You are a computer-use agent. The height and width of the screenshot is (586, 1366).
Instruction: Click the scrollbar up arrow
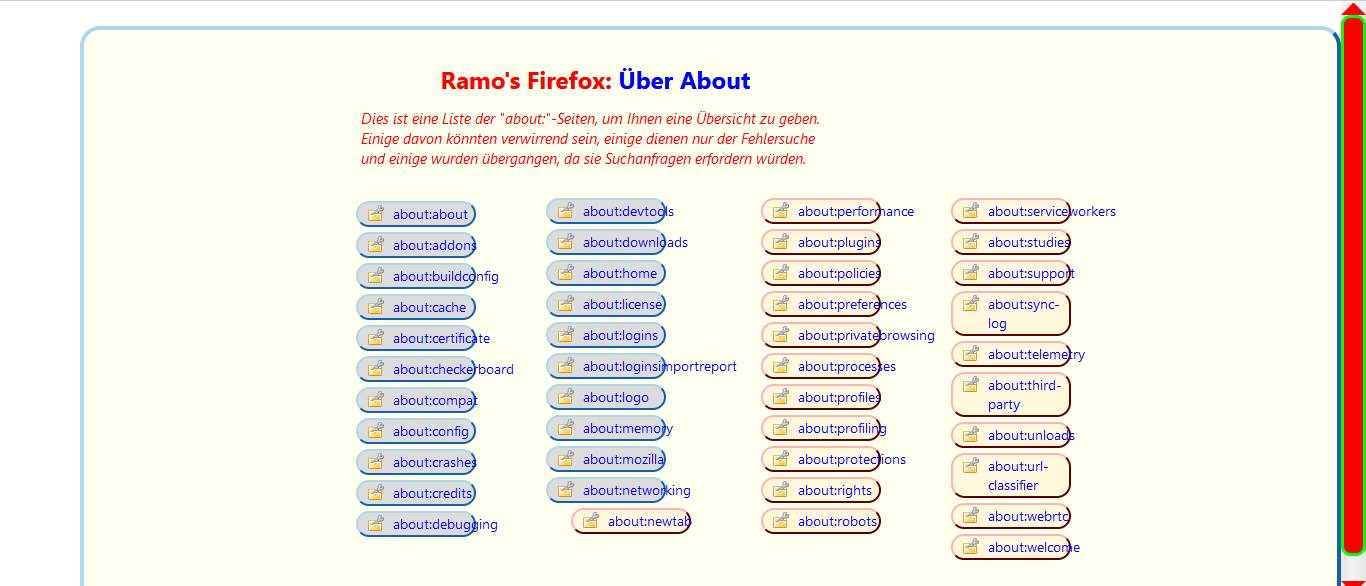pos(1353,8)
